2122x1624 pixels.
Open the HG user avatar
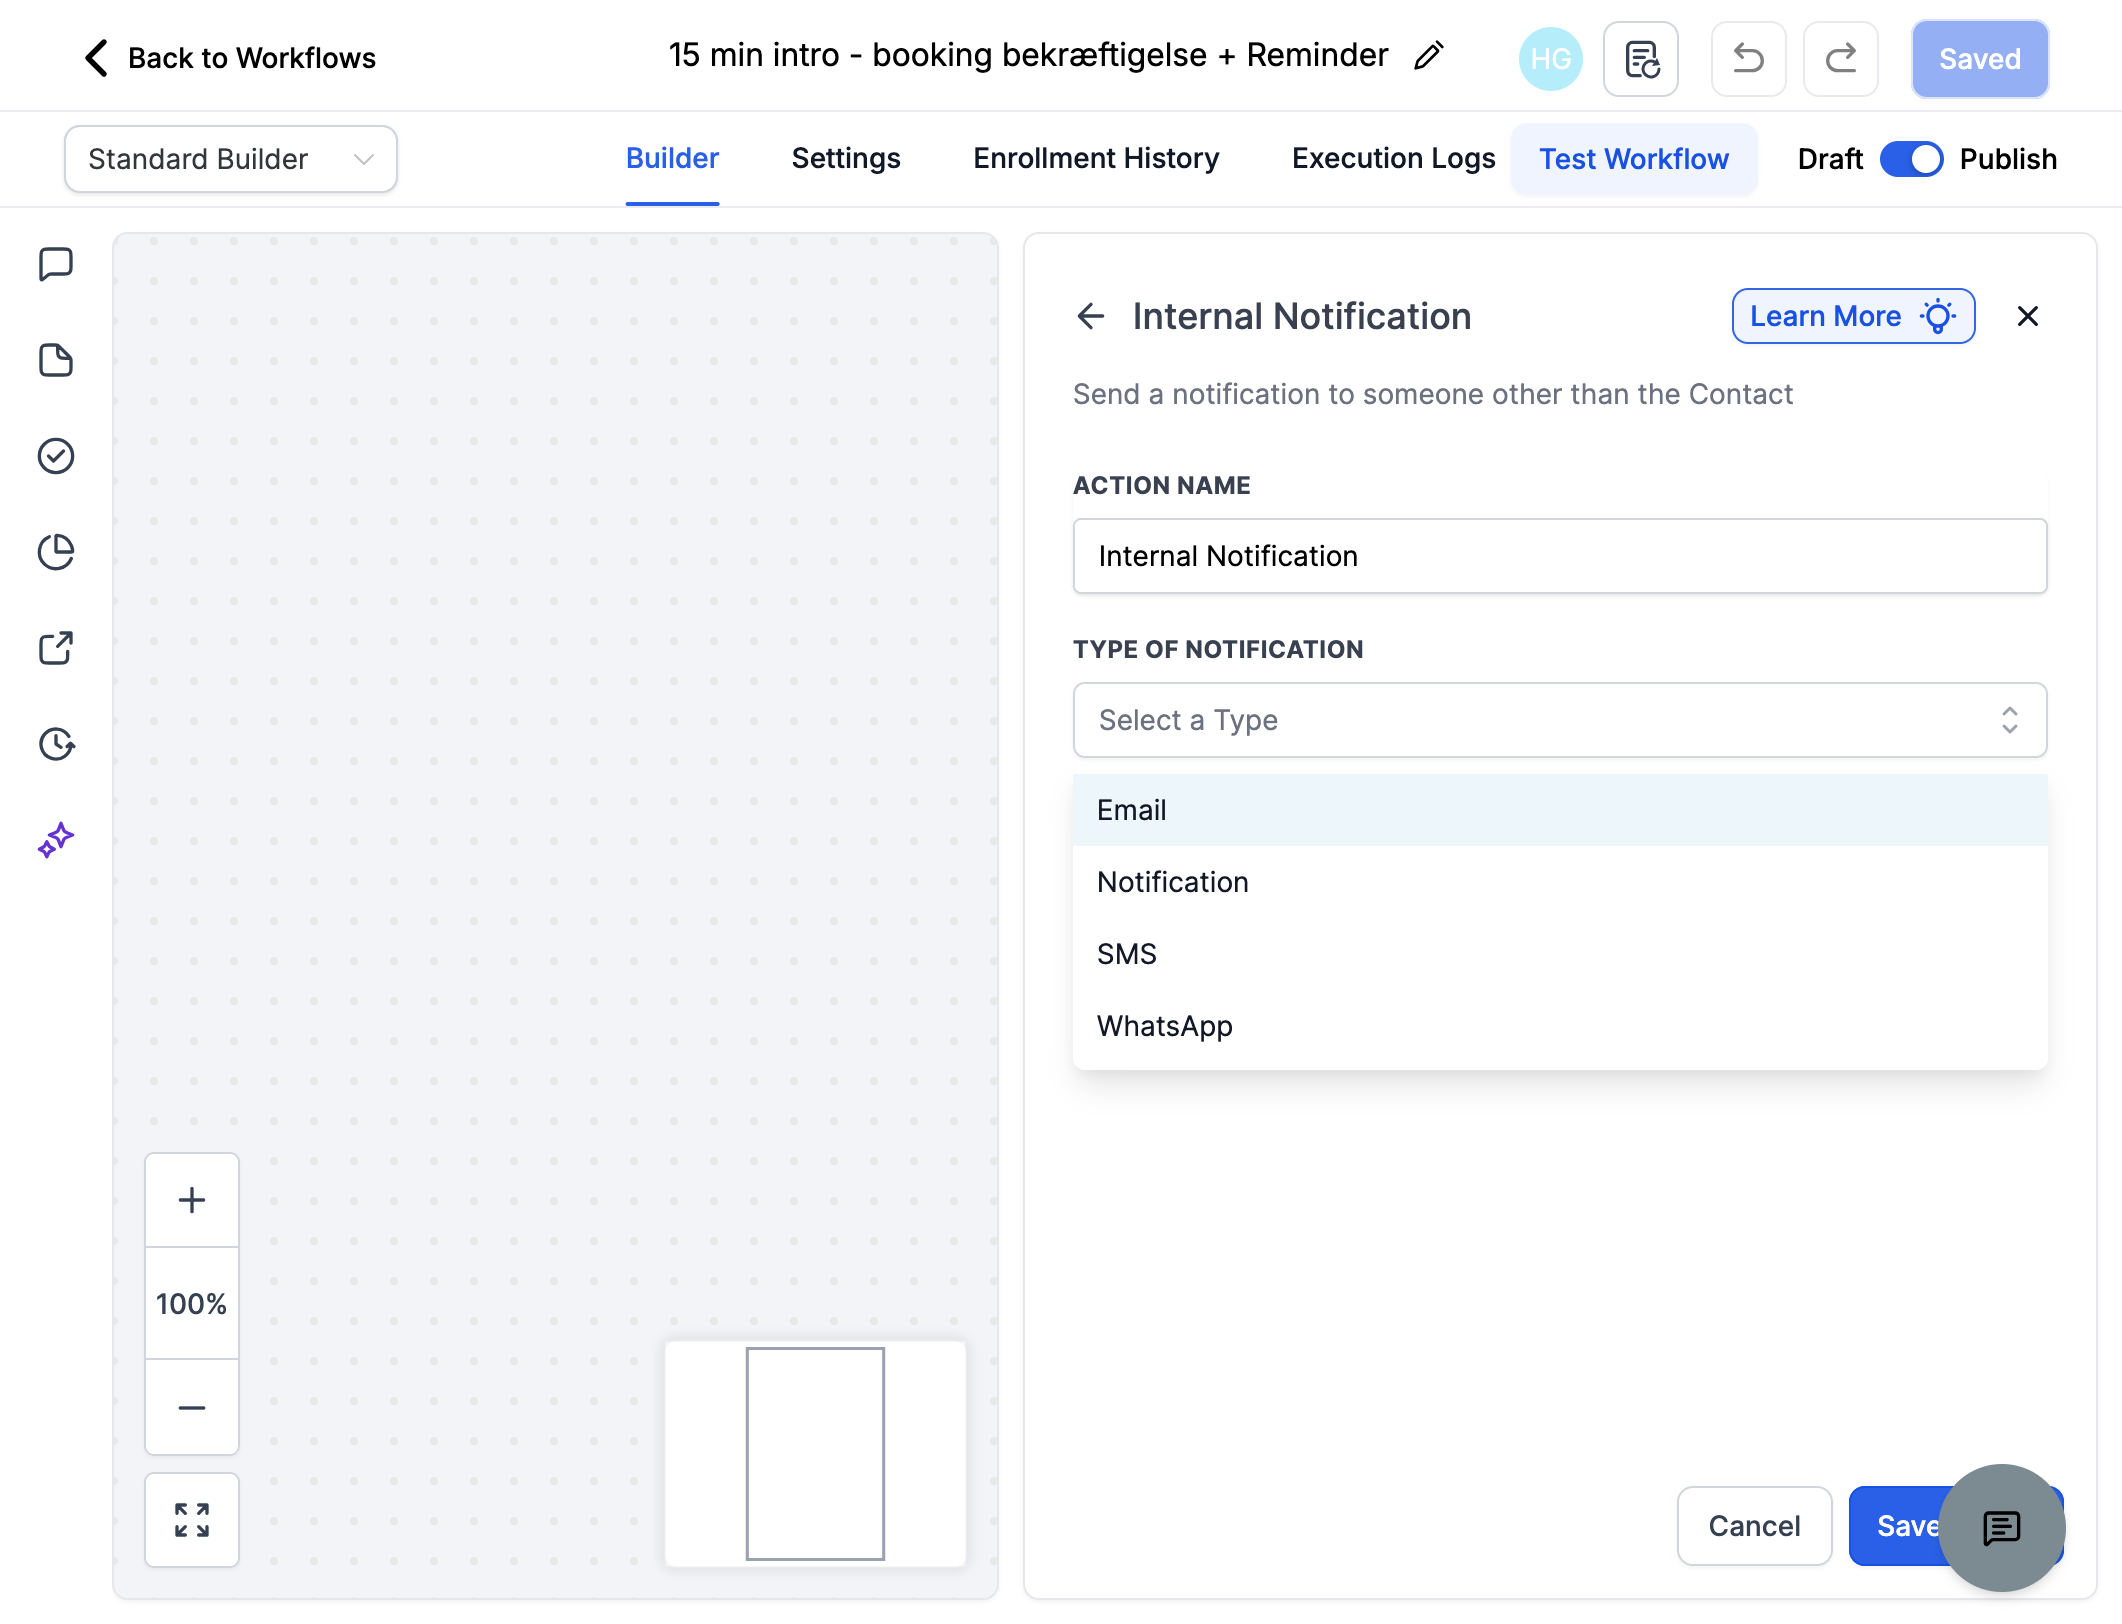tap(1550, 59)
